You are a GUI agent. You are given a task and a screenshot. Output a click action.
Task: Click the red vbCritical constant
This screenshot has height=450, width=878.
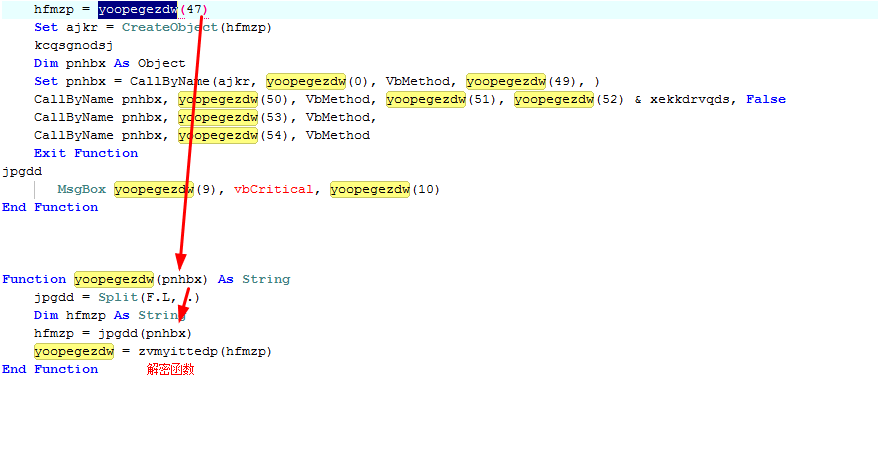pyautogui.click(x=273, y=190)
